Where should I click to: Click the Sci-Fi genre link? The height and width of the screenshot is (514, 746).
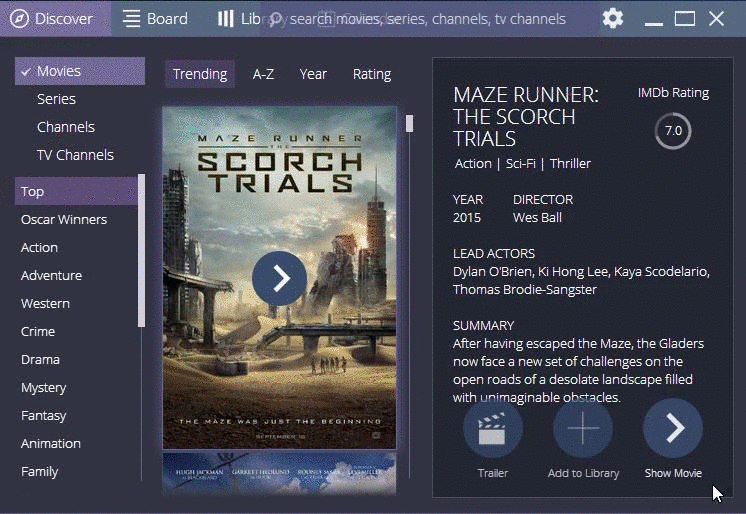click(x=520, y=164)
